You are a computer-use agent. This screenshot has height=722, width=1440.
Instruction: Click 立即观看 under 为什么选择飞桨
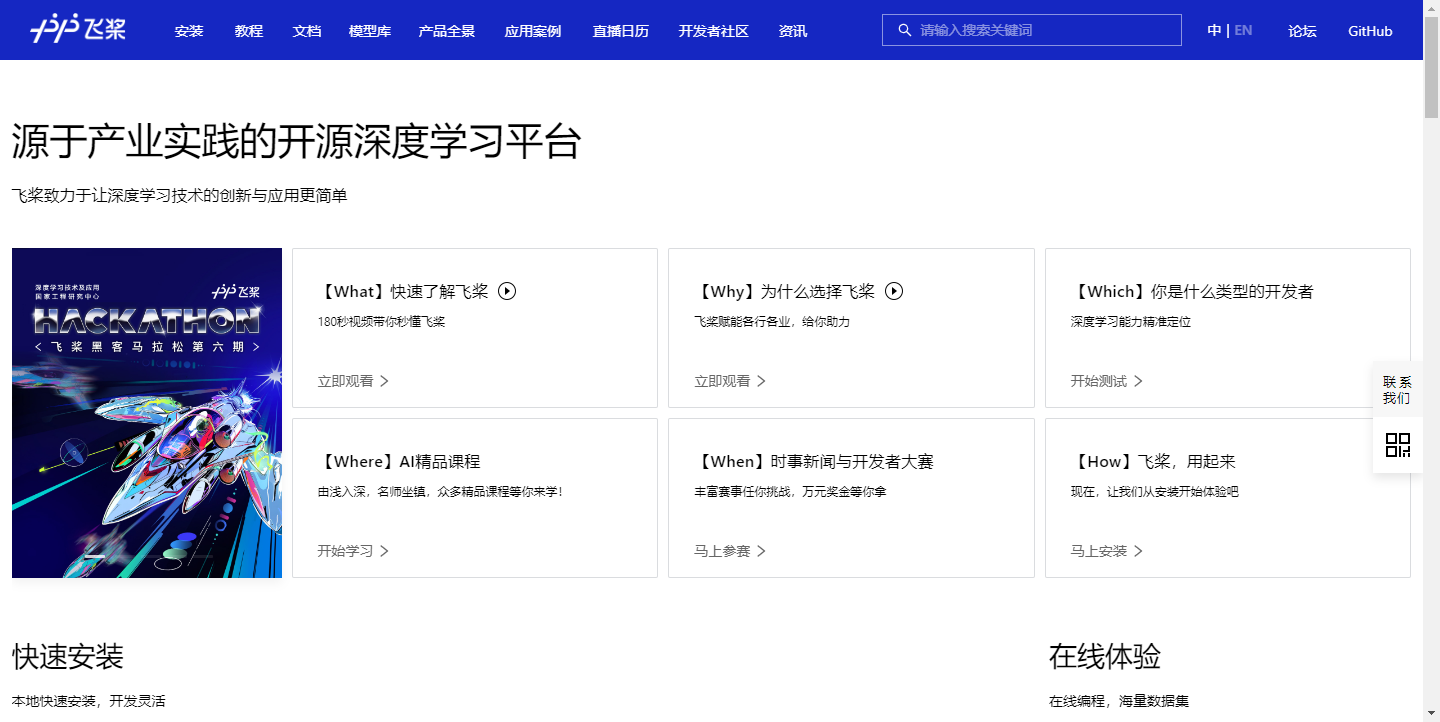point(722,381)
